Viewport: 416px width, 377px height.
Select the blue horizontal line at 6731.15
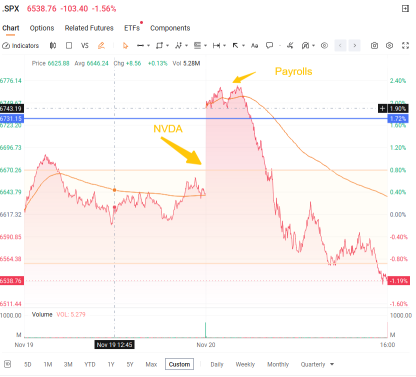point(205,118)
